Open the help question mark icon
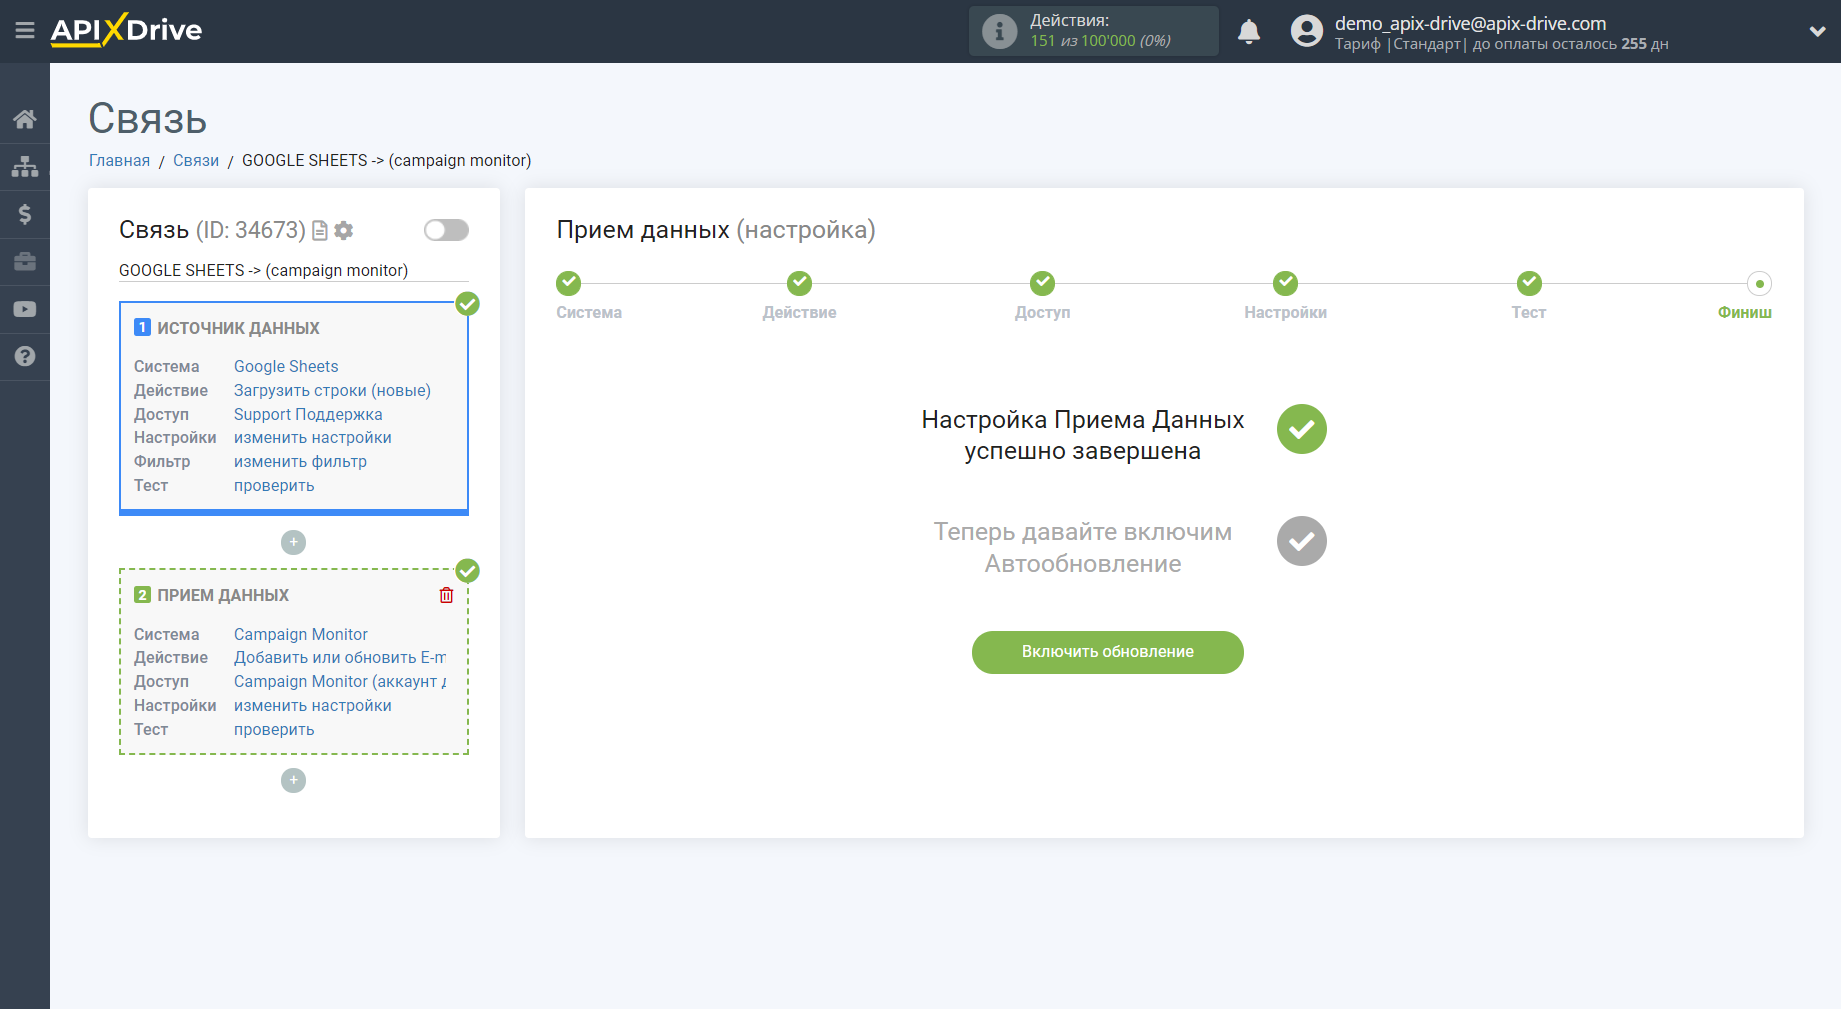 point(25,356)
